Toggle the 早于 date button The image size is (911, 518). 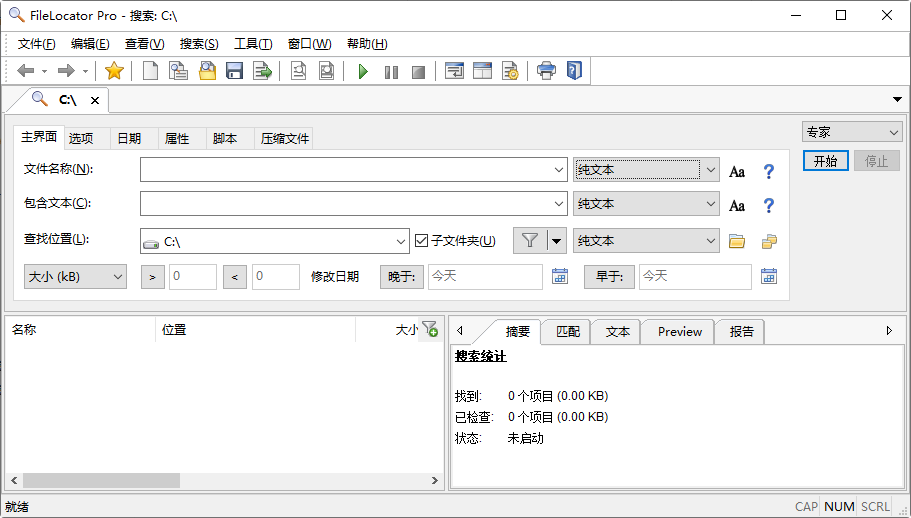[609, 277]
